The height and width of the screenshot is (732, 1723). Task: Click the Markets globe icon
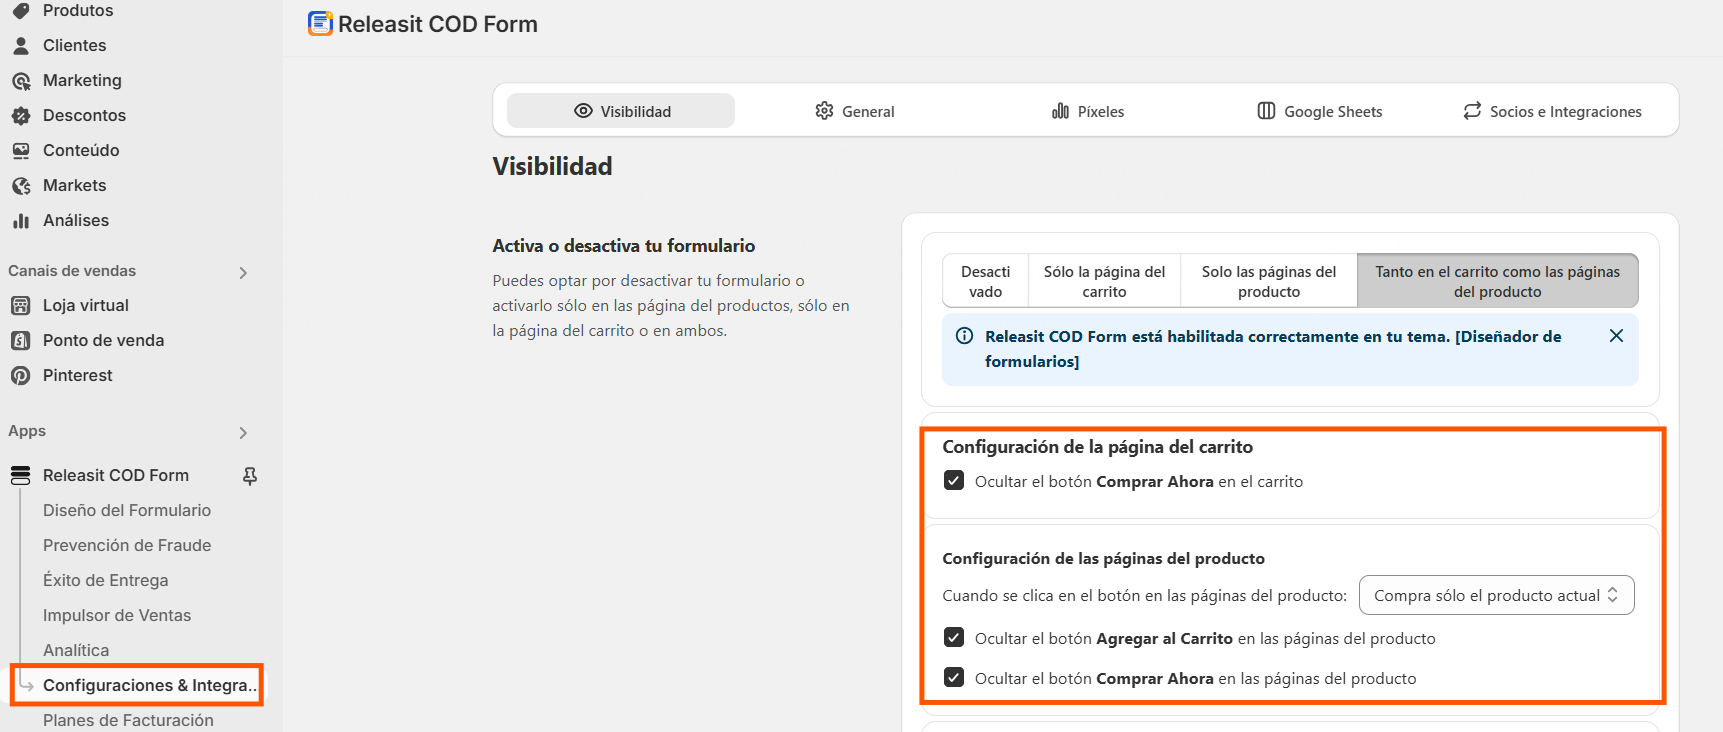coord(21,185)
